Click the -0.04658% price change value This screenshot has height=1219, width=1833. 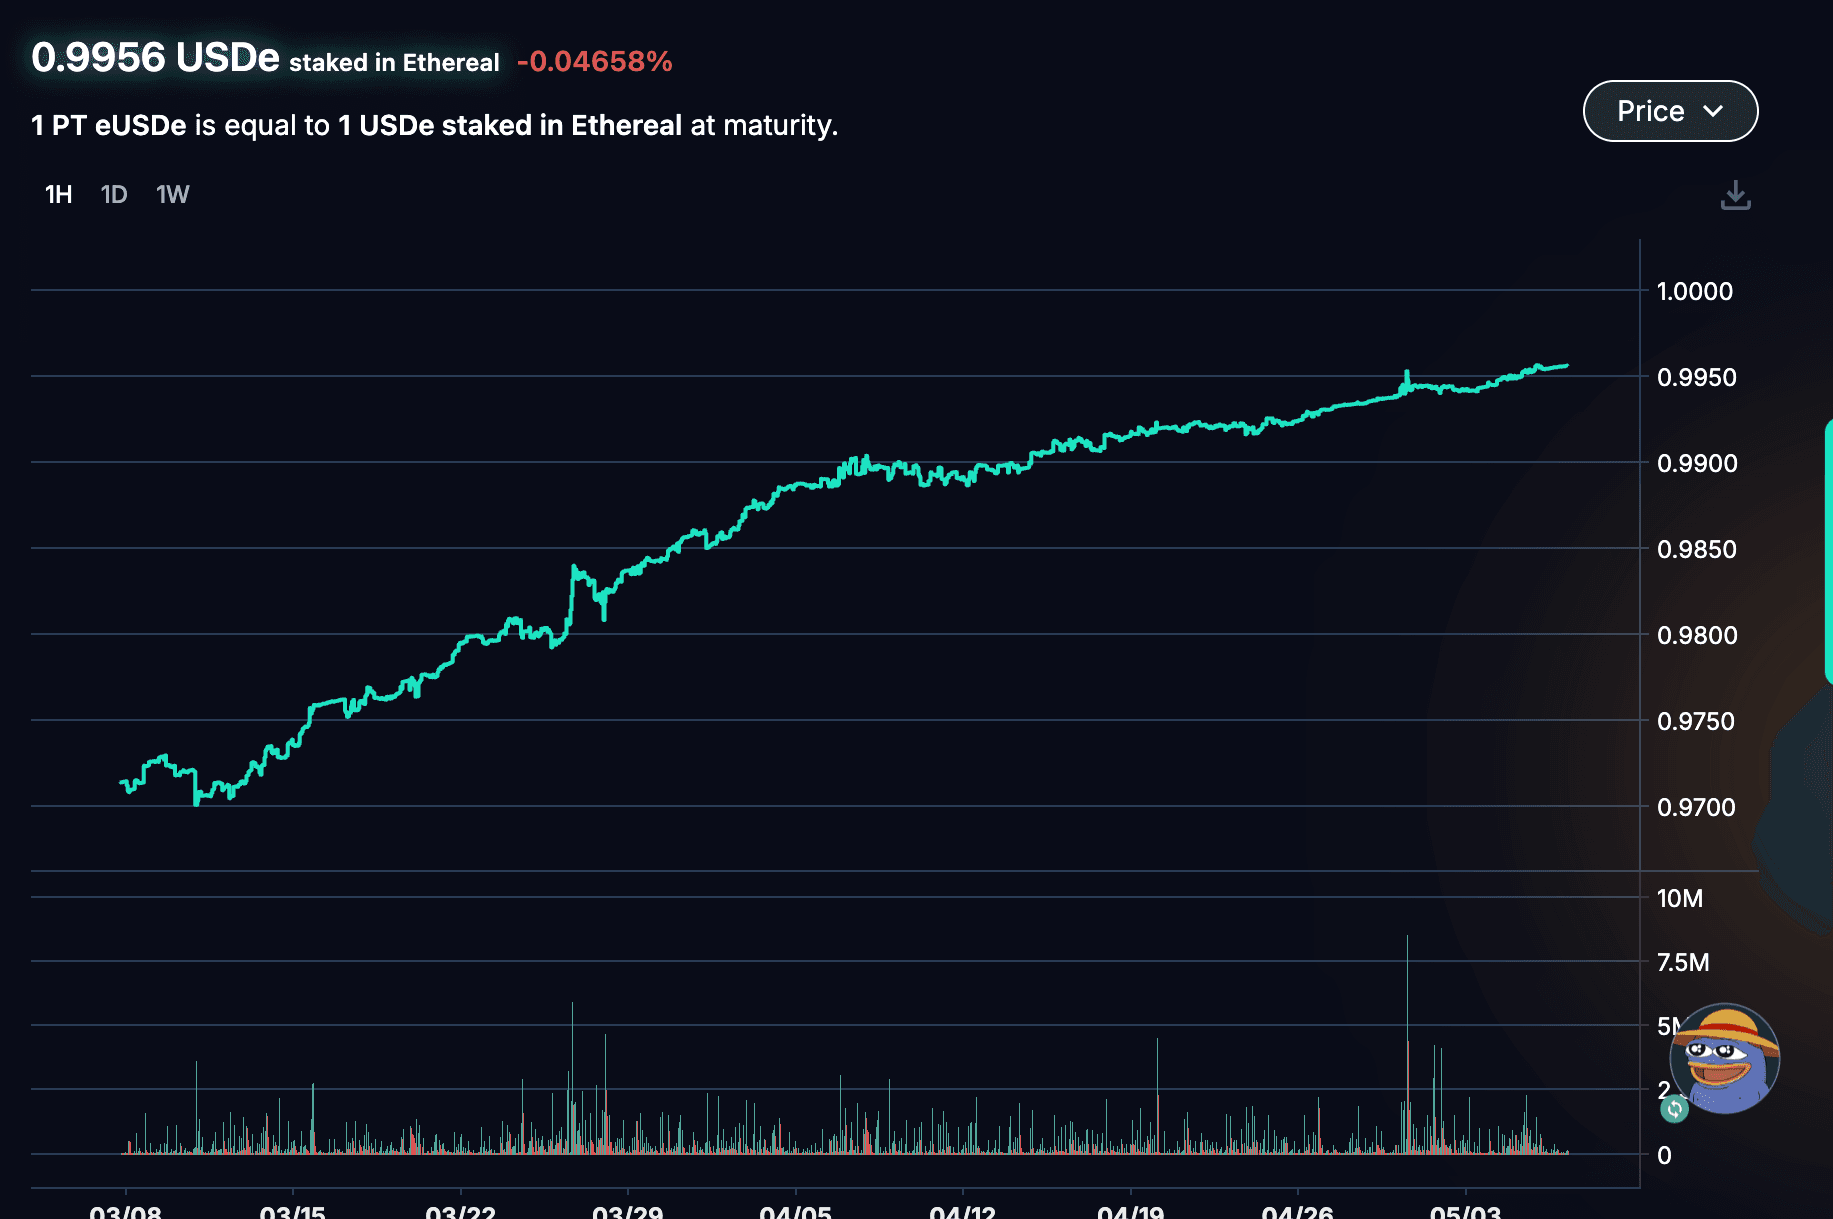click(x=595, y=62)
